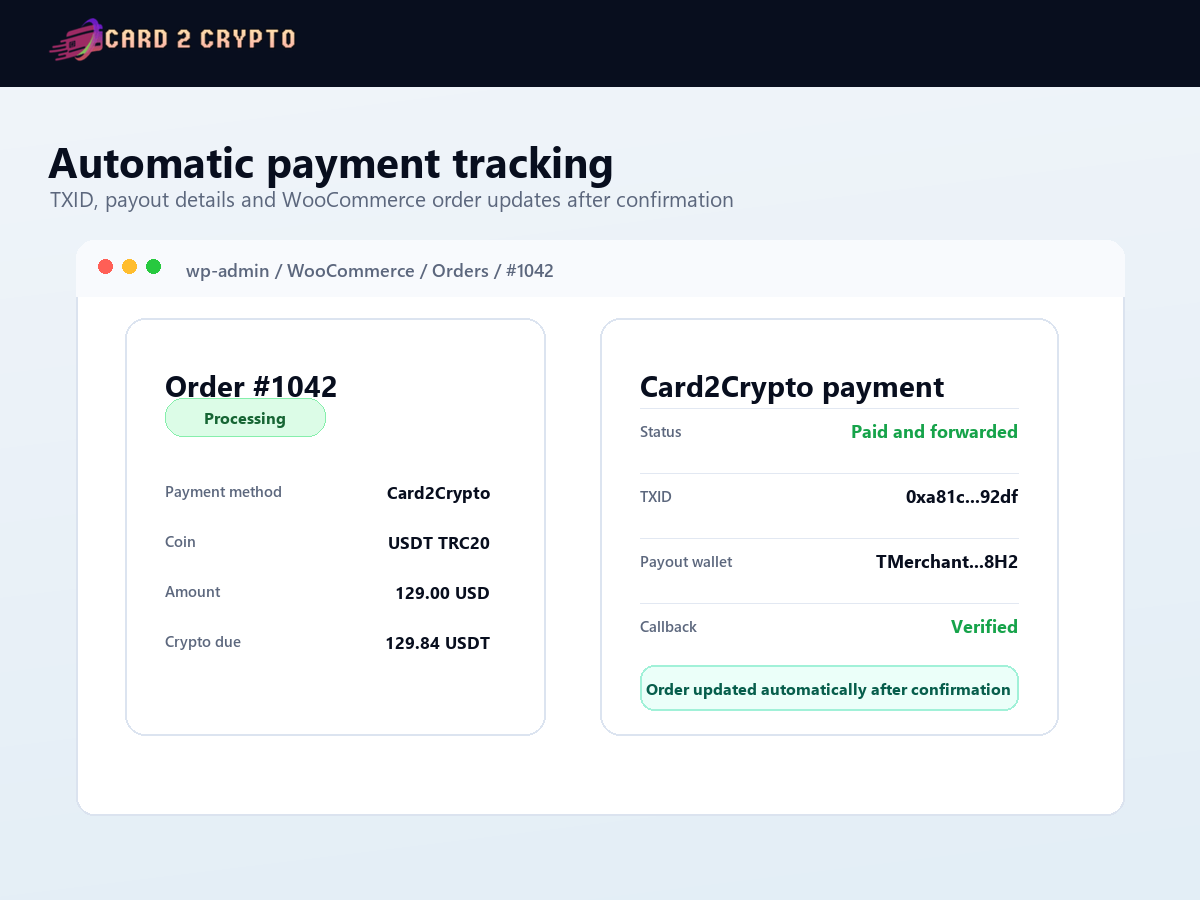The image size is (1200, 900).
Task: Click the Callback label
Action: (668, 627)
